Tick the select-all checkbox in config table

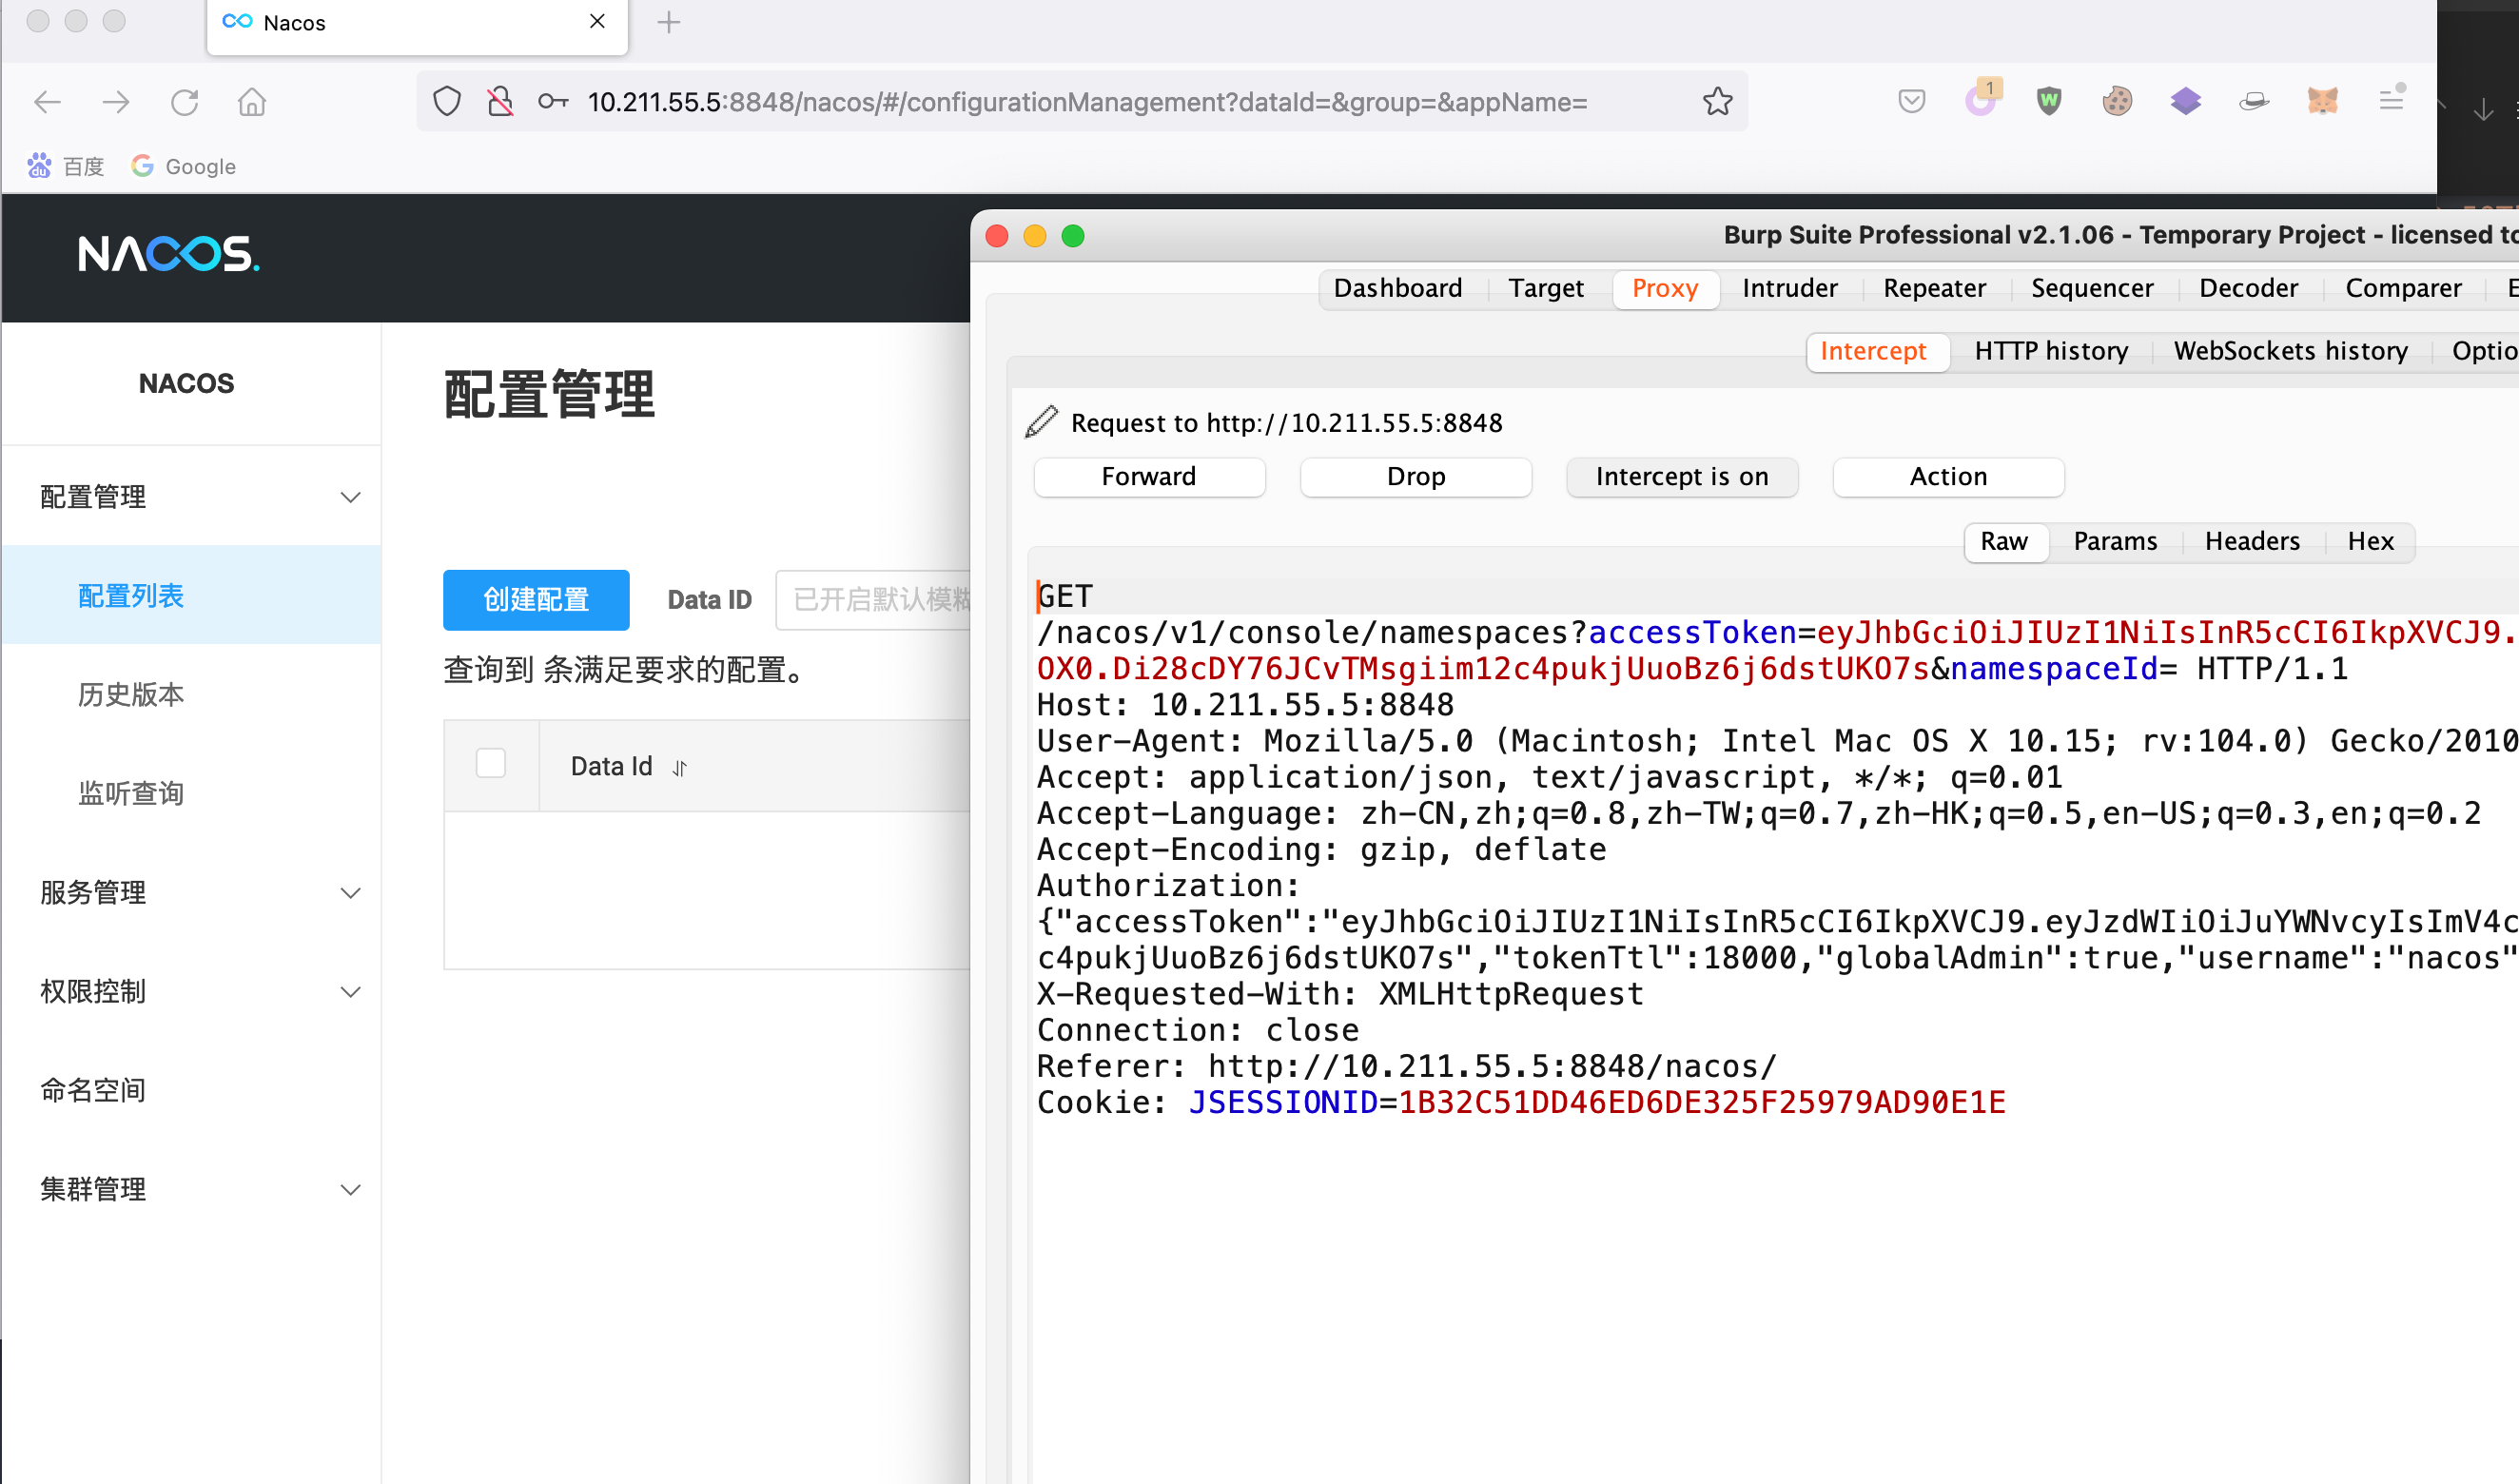tap(491, 764)
